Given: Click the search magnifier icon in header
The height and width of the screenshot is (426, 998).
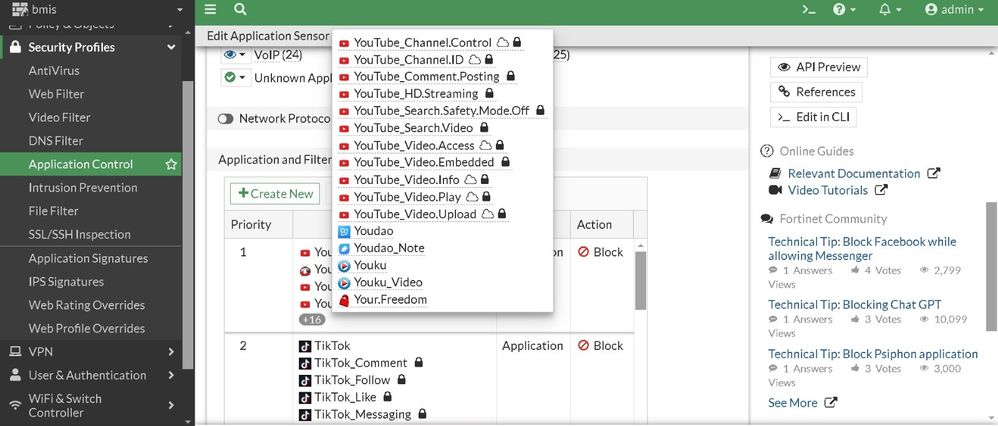Looking at the screenshot, I should (x=240, y=9).
